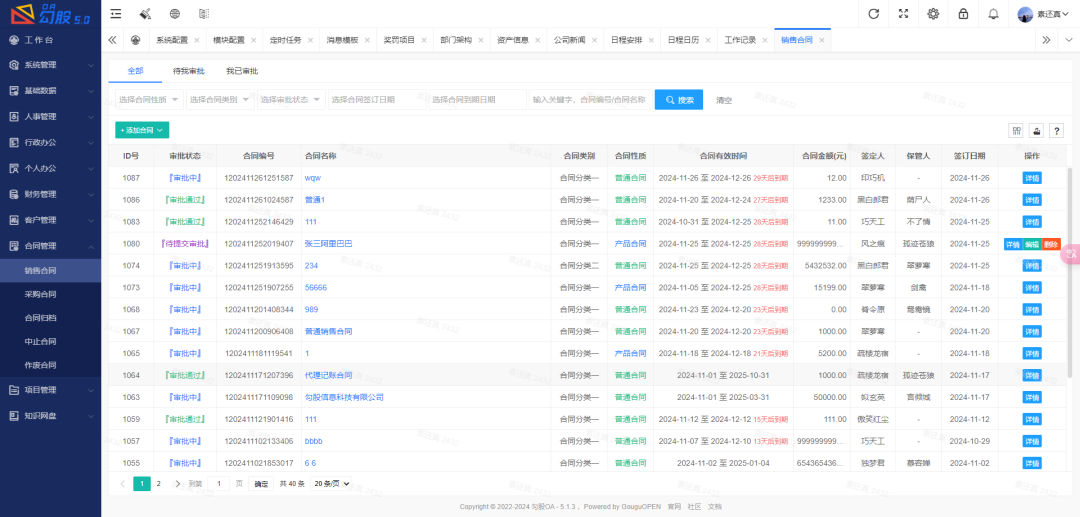This screenshot has height=517, width=1080.
Task: Enter fullscreen mode via the top bar icon
Action: [x=904, y=14]
